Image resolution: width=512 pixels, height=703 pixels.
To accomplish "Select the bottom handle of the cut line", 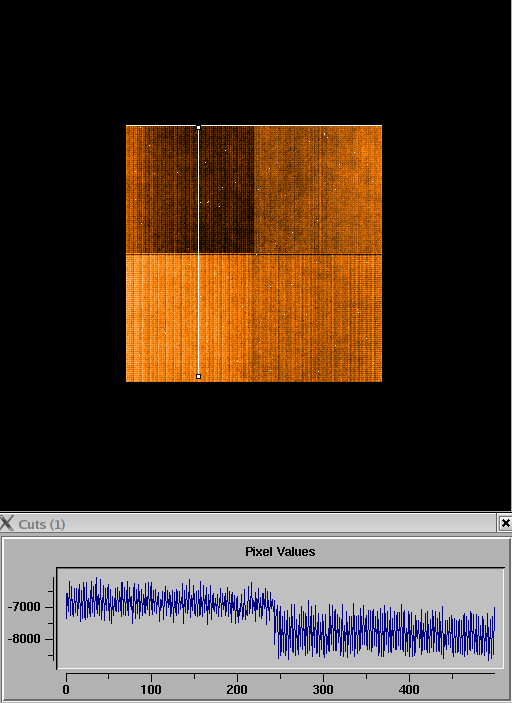I will pyautogui.click(x=199, y=376).
